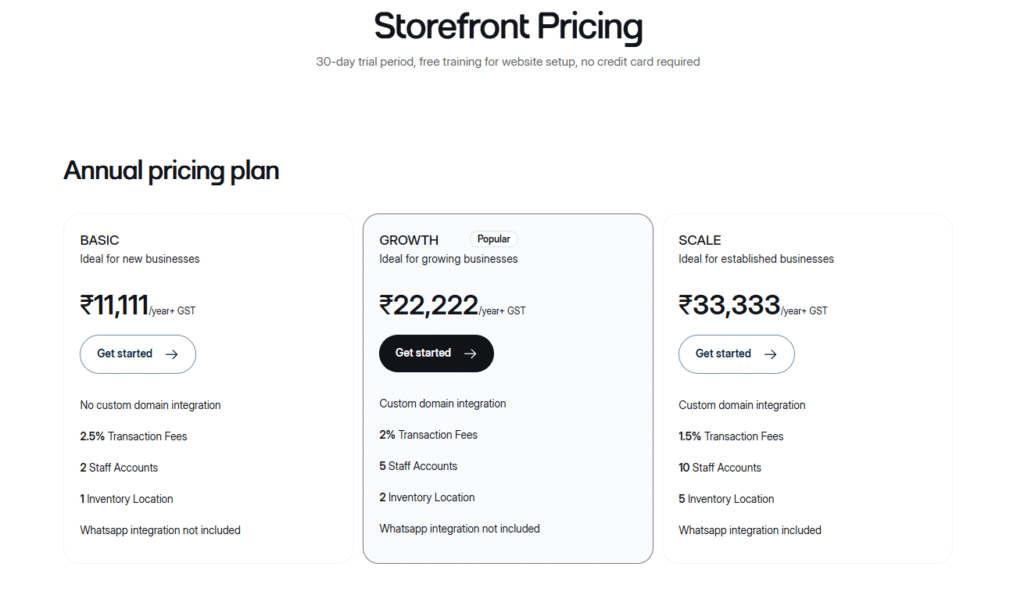Click the 5 Staff Accounts feature line
Image resolution: width=1024 pixels, height=592 pixels.
point(418,466)
